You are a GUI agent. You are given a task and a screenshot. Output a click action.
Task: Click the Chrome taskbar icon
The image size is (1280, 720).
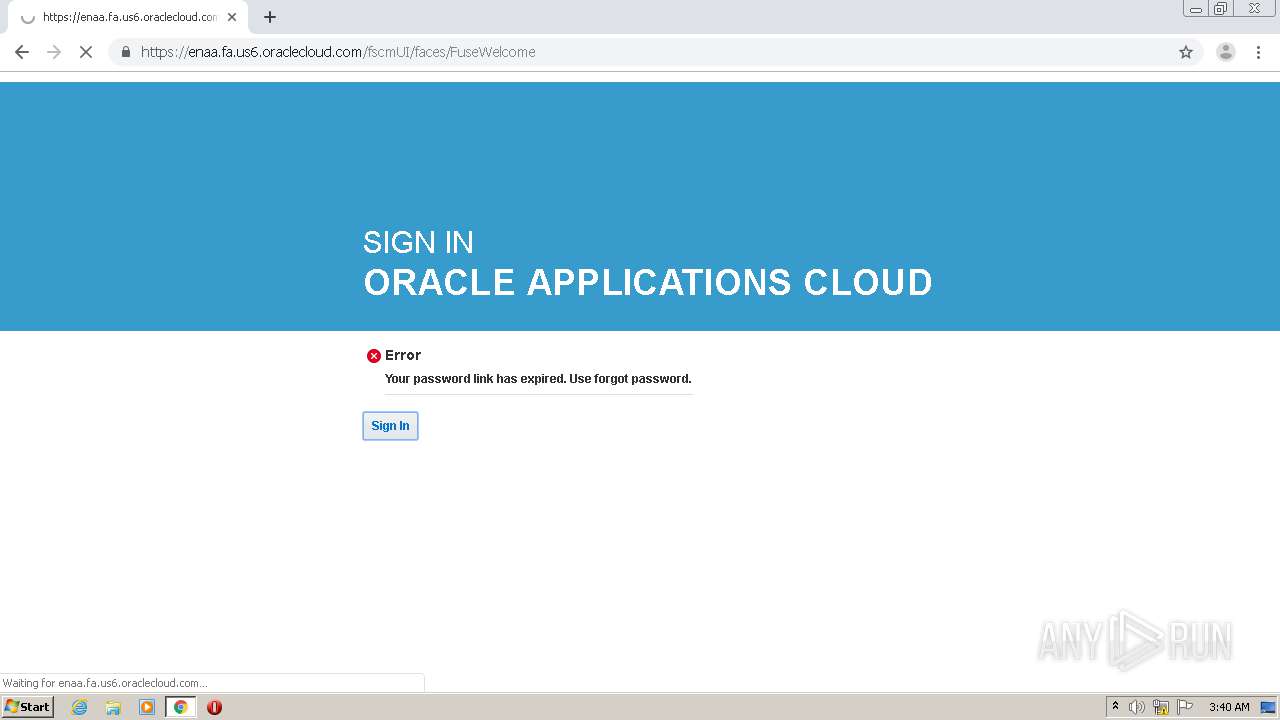click(181, 707)
